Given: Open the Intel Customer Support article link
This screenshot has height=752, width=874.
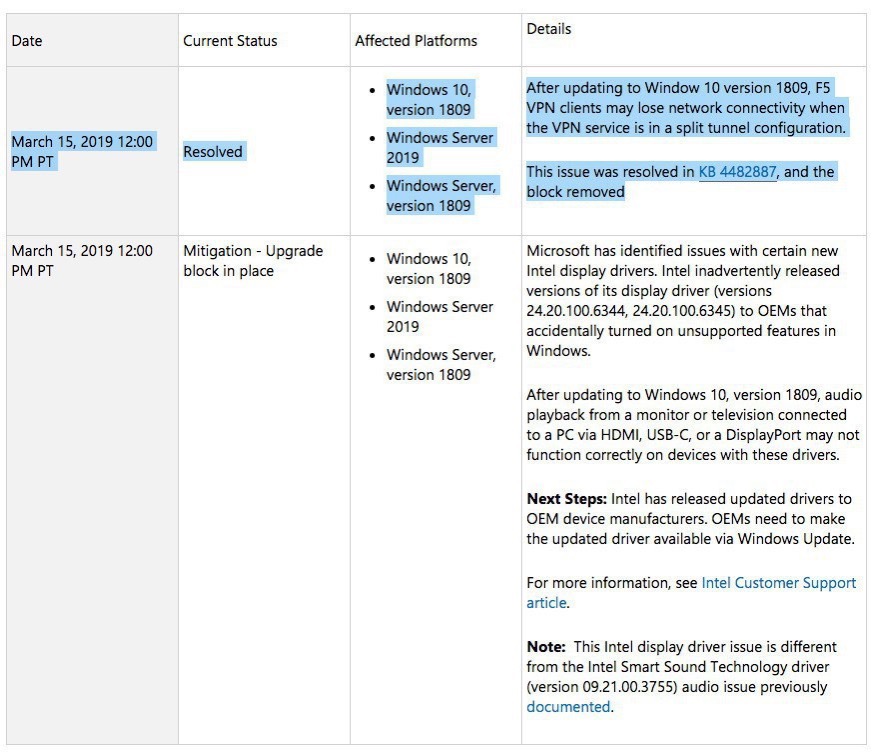Looking at the screenshot, I should point(778,583).
